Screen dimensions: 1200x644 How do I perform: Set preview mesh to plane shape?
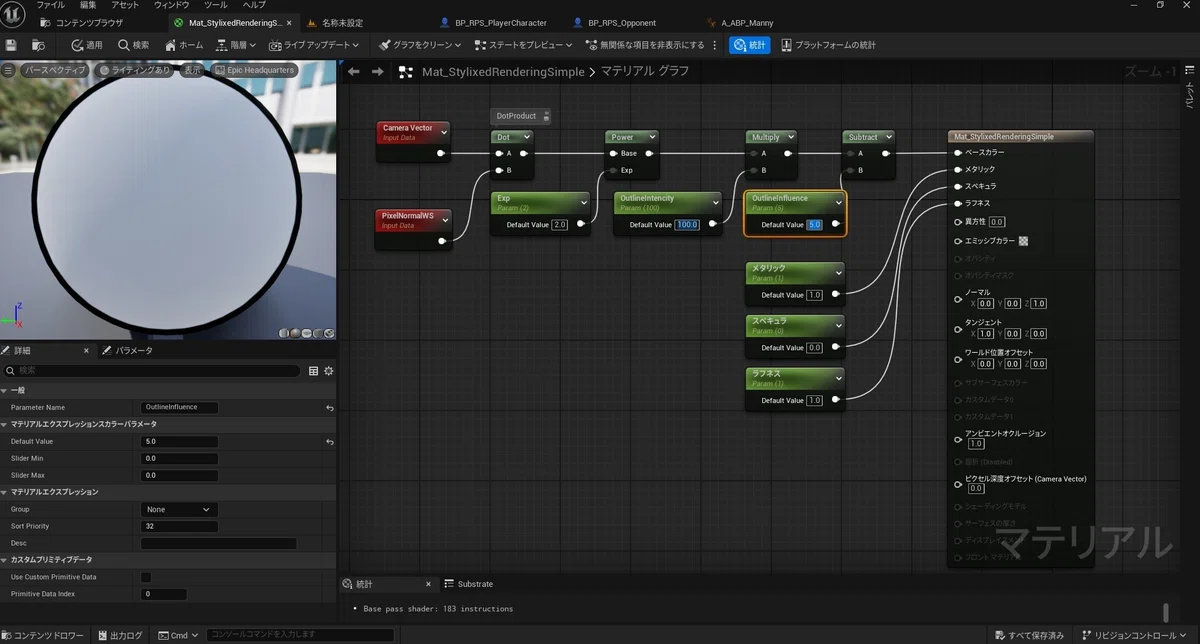307,332
